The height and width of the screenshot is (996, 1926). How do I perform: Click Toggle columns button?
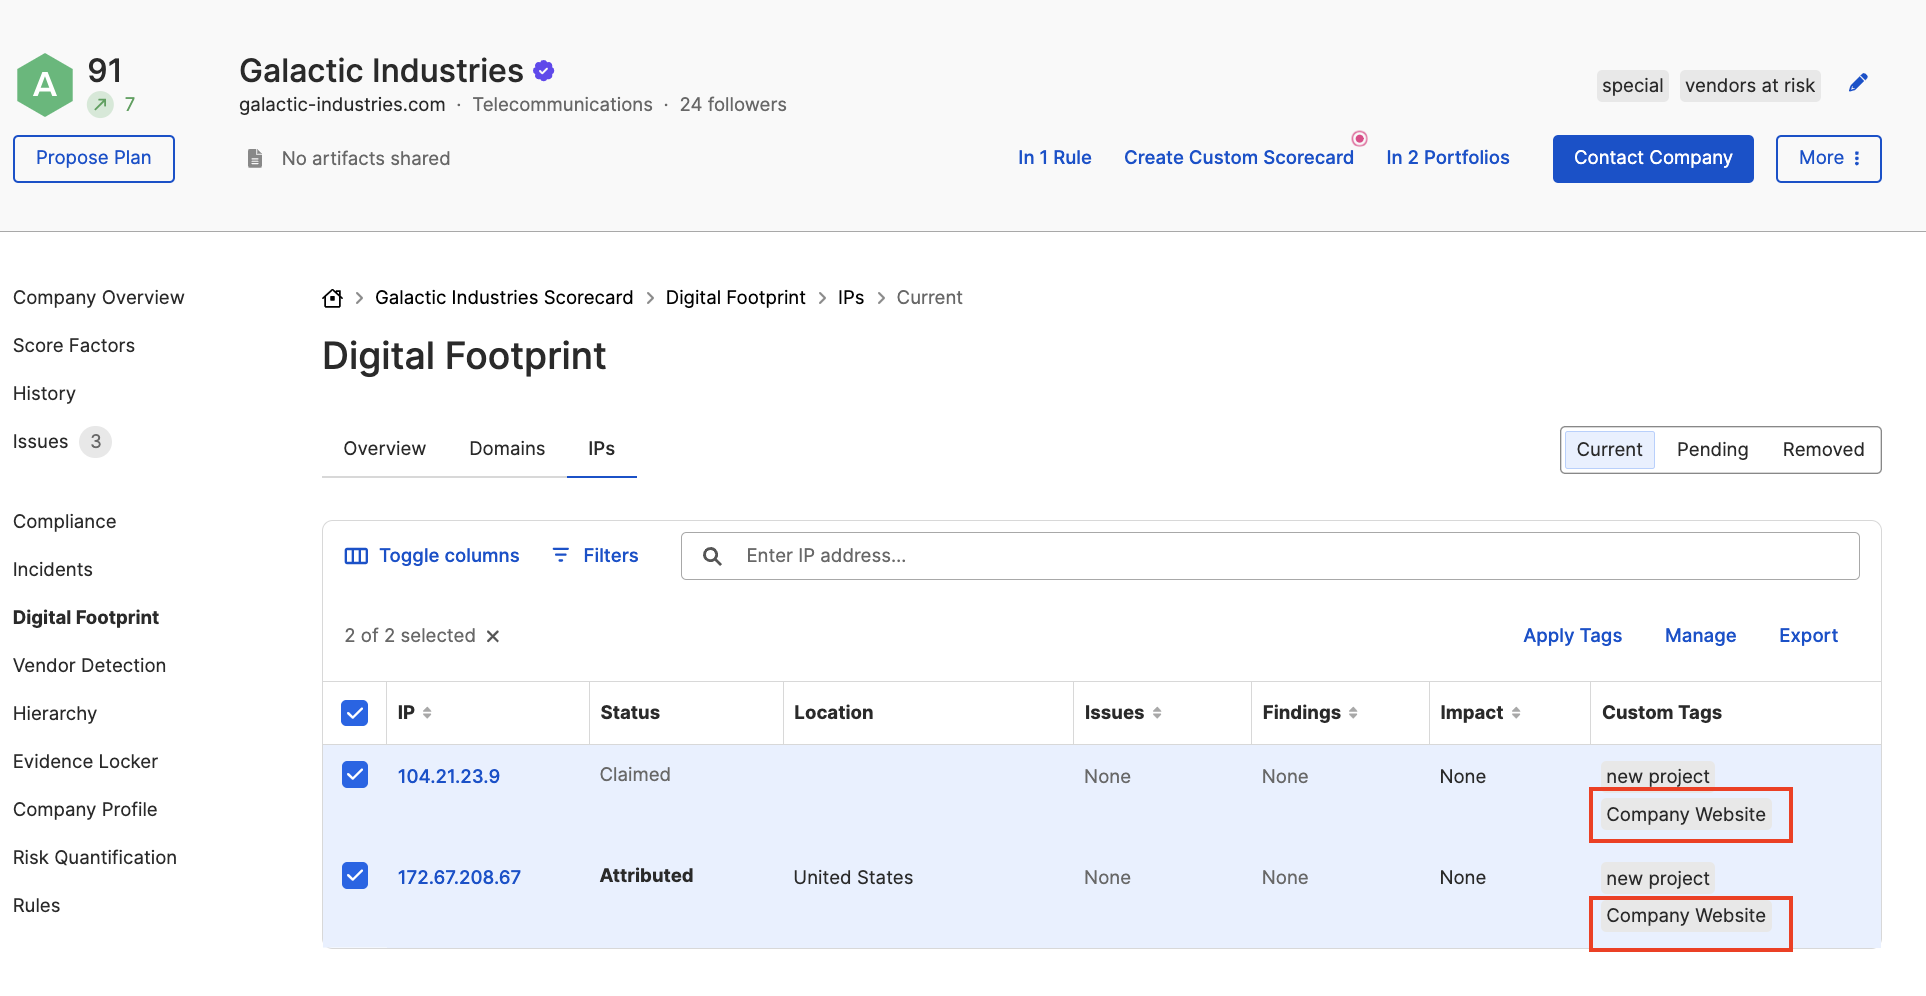point(432,556)
